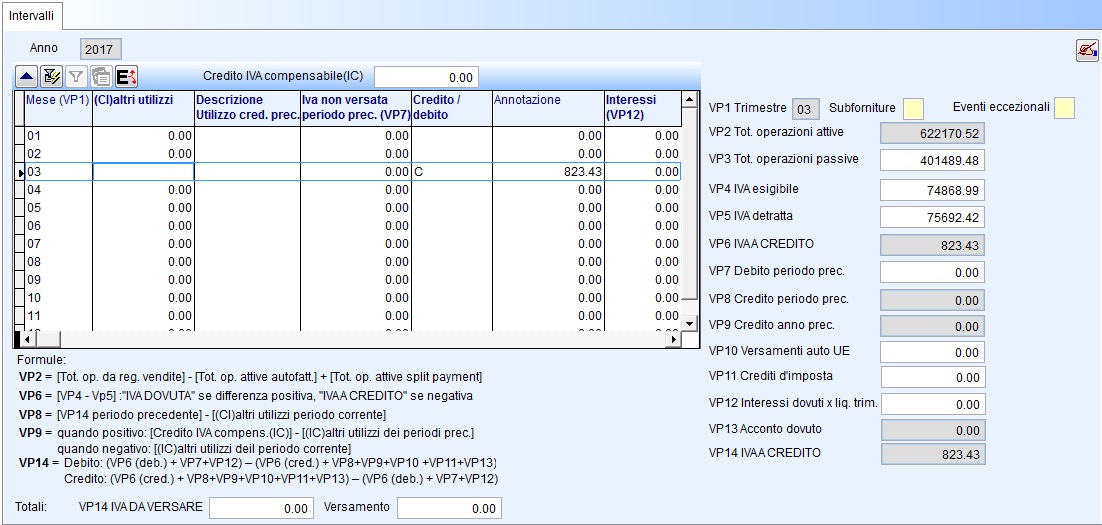Select month row 05 in the grid

click(x=347, y=208)
